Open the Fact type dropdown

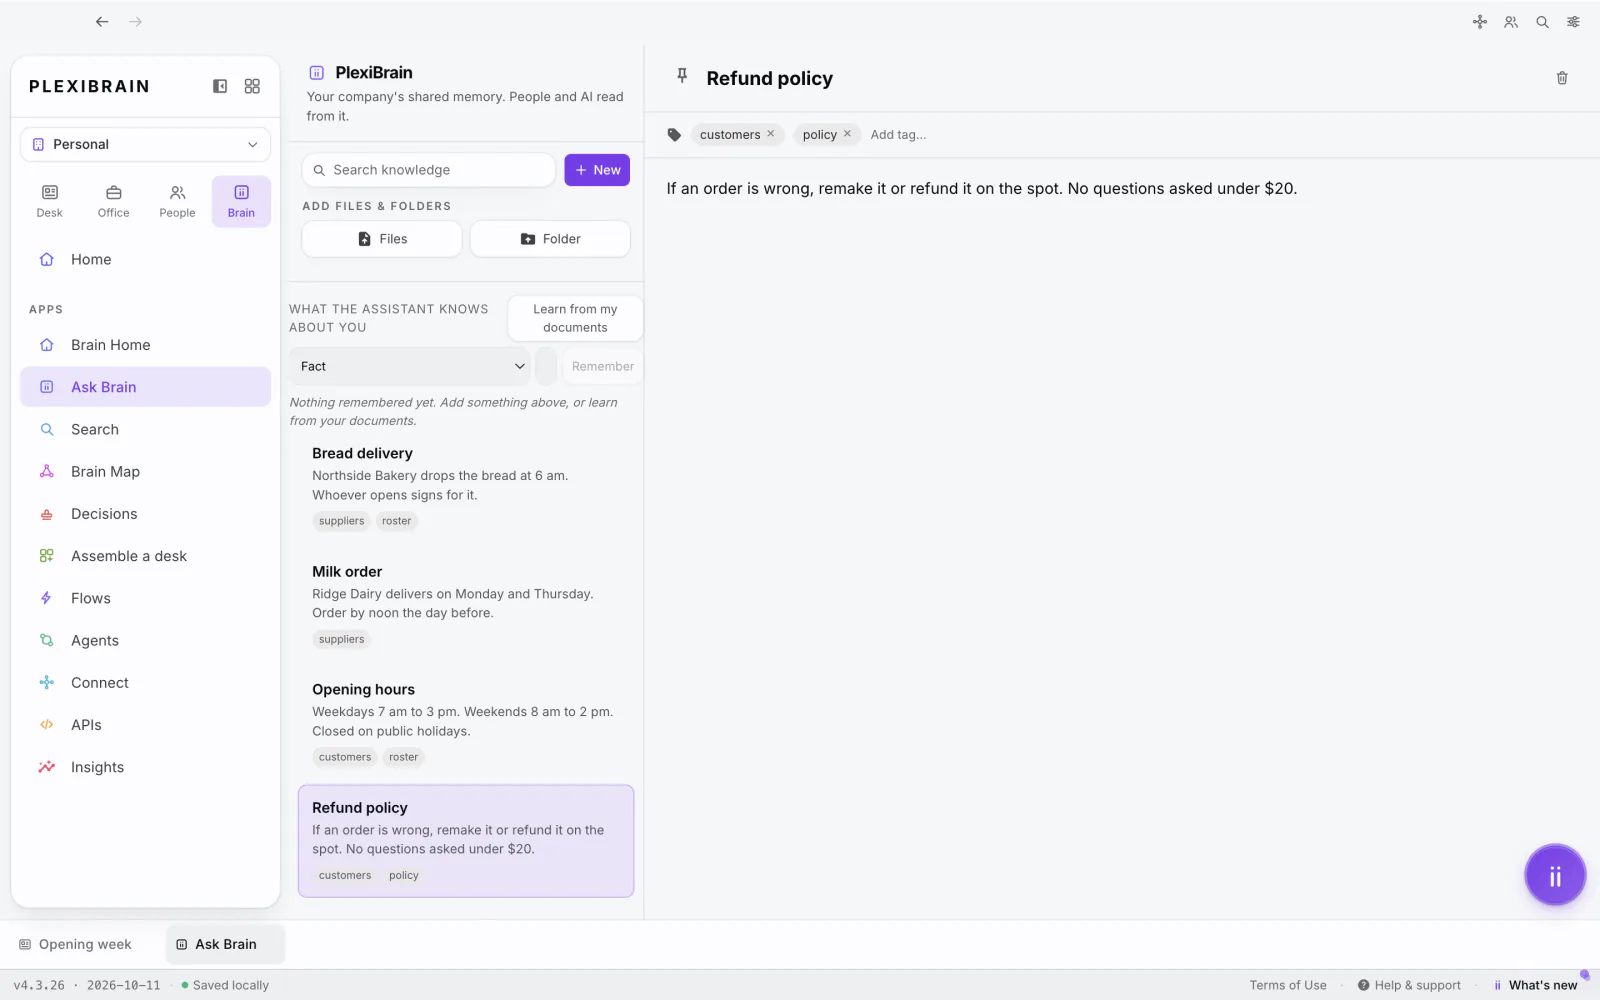click(410, 366)
